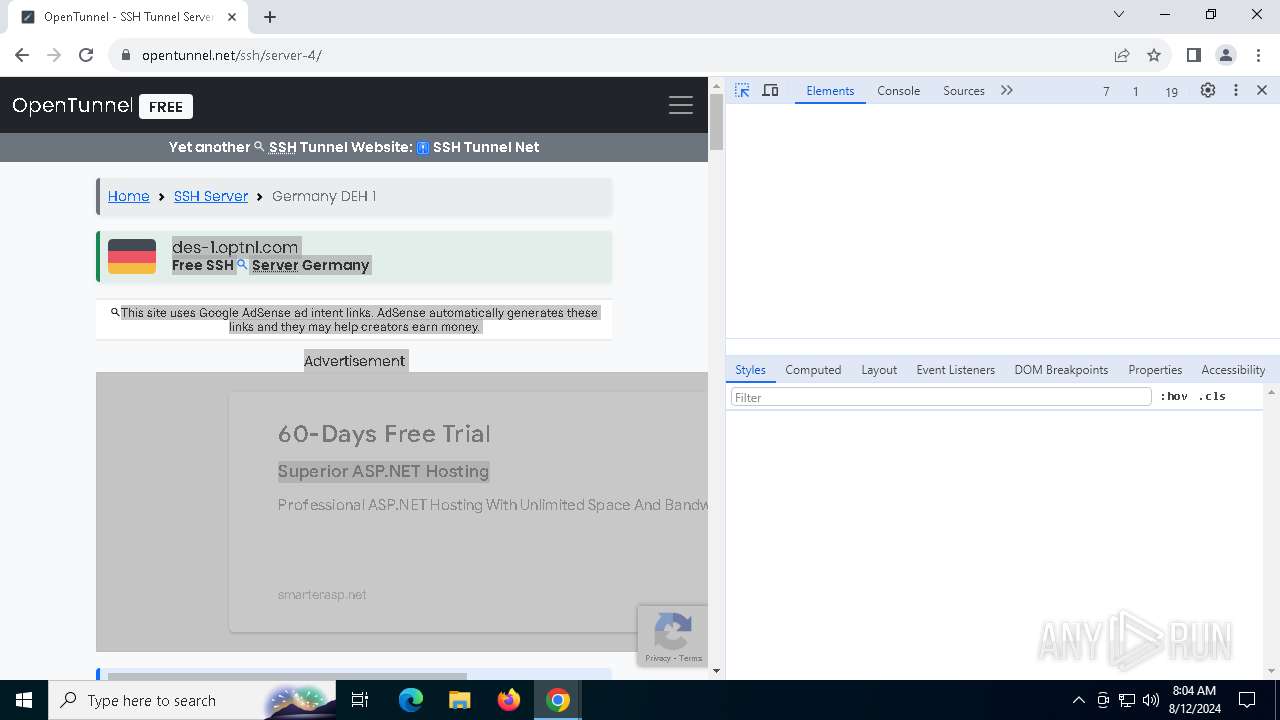View site information lock icon
This screenshot has width=1280, height=720.
[125, 55]
